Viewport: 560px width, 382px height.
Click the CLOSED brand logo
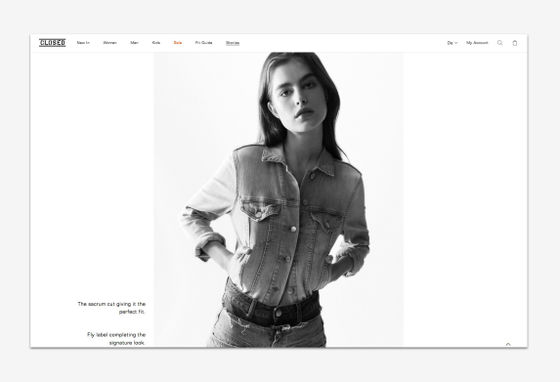52,43
